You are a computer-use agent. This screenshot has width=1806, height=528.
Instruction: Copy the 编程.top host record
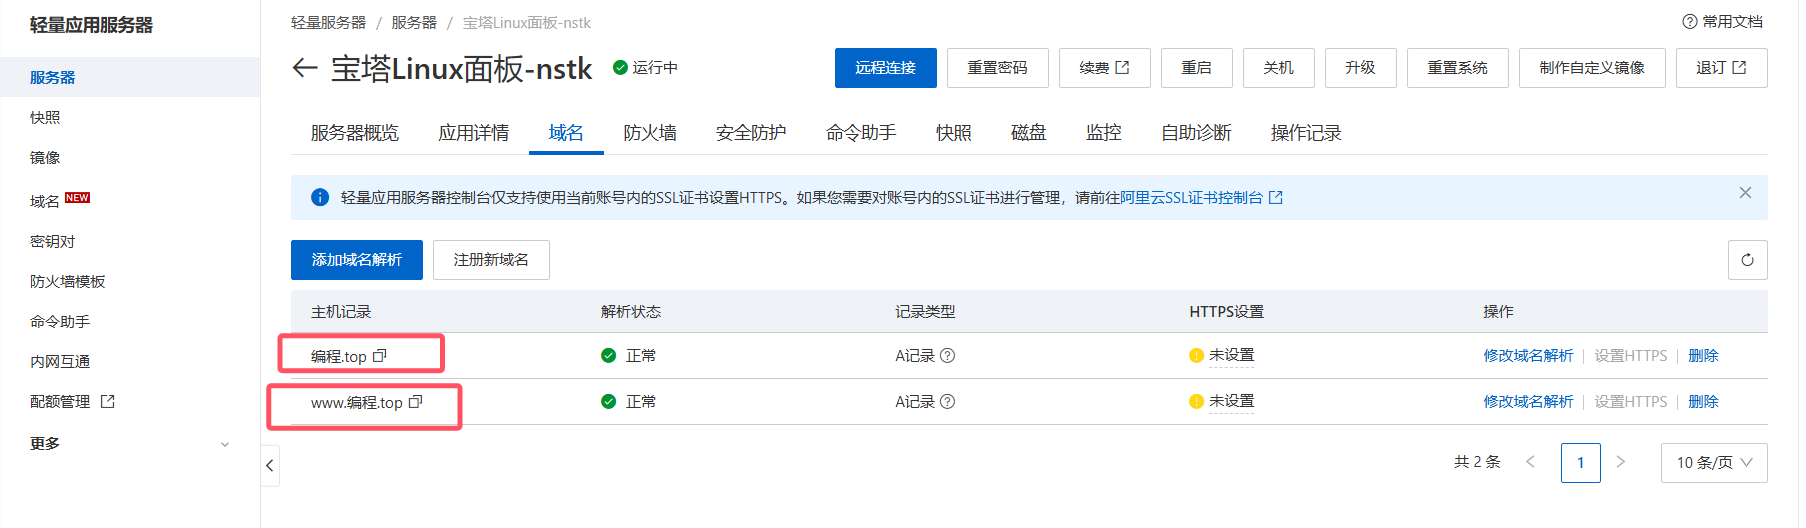[x=380, y=356]
